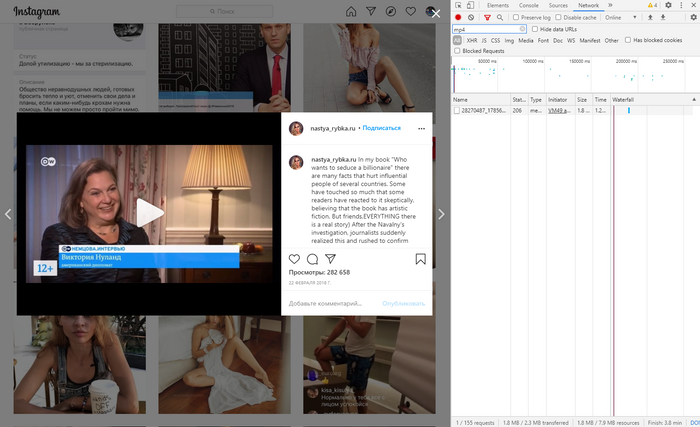This screenshot has height=427, width=700.
Task: Filter requests by JS type
Action: coord(484,40)
